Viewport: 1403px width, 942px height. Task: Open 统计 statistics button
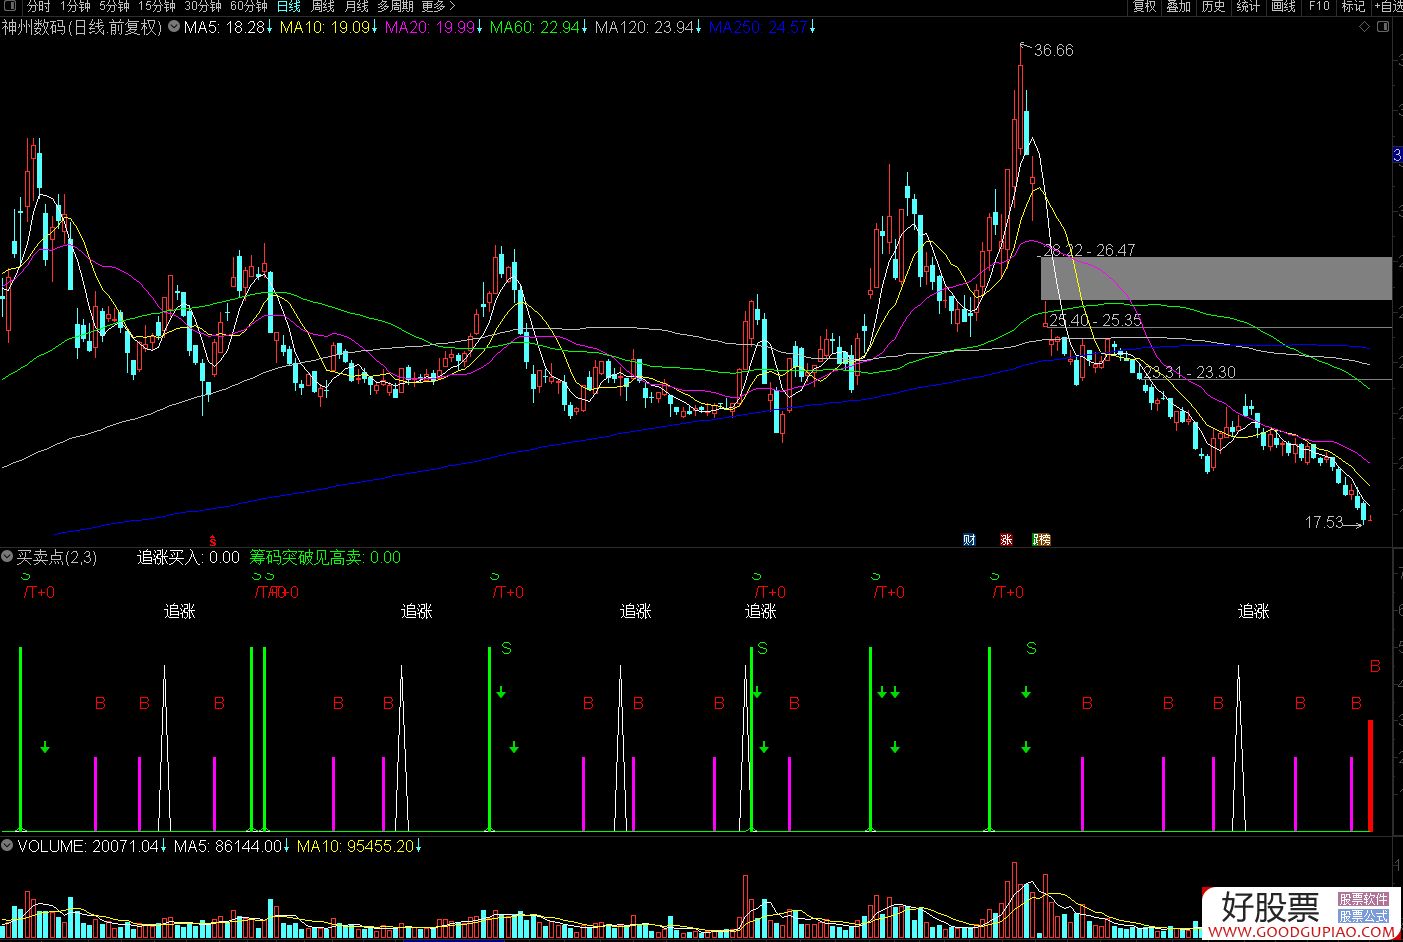(1248, 7)
